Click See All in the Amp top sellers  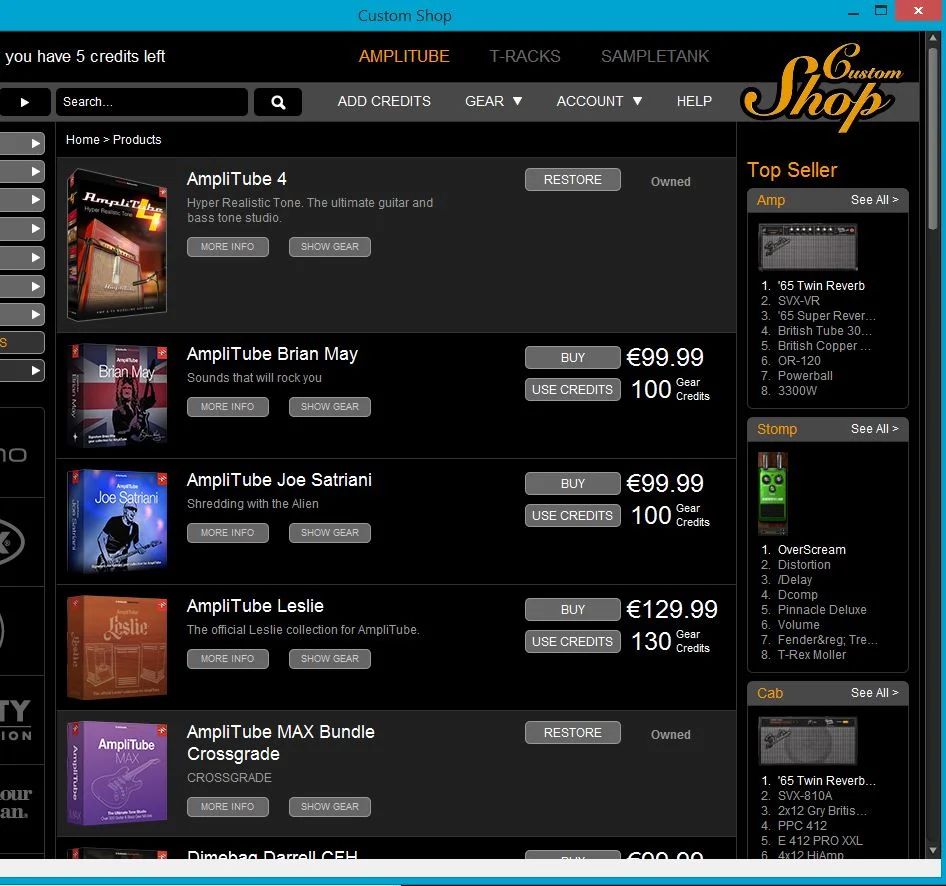(874, 200)
